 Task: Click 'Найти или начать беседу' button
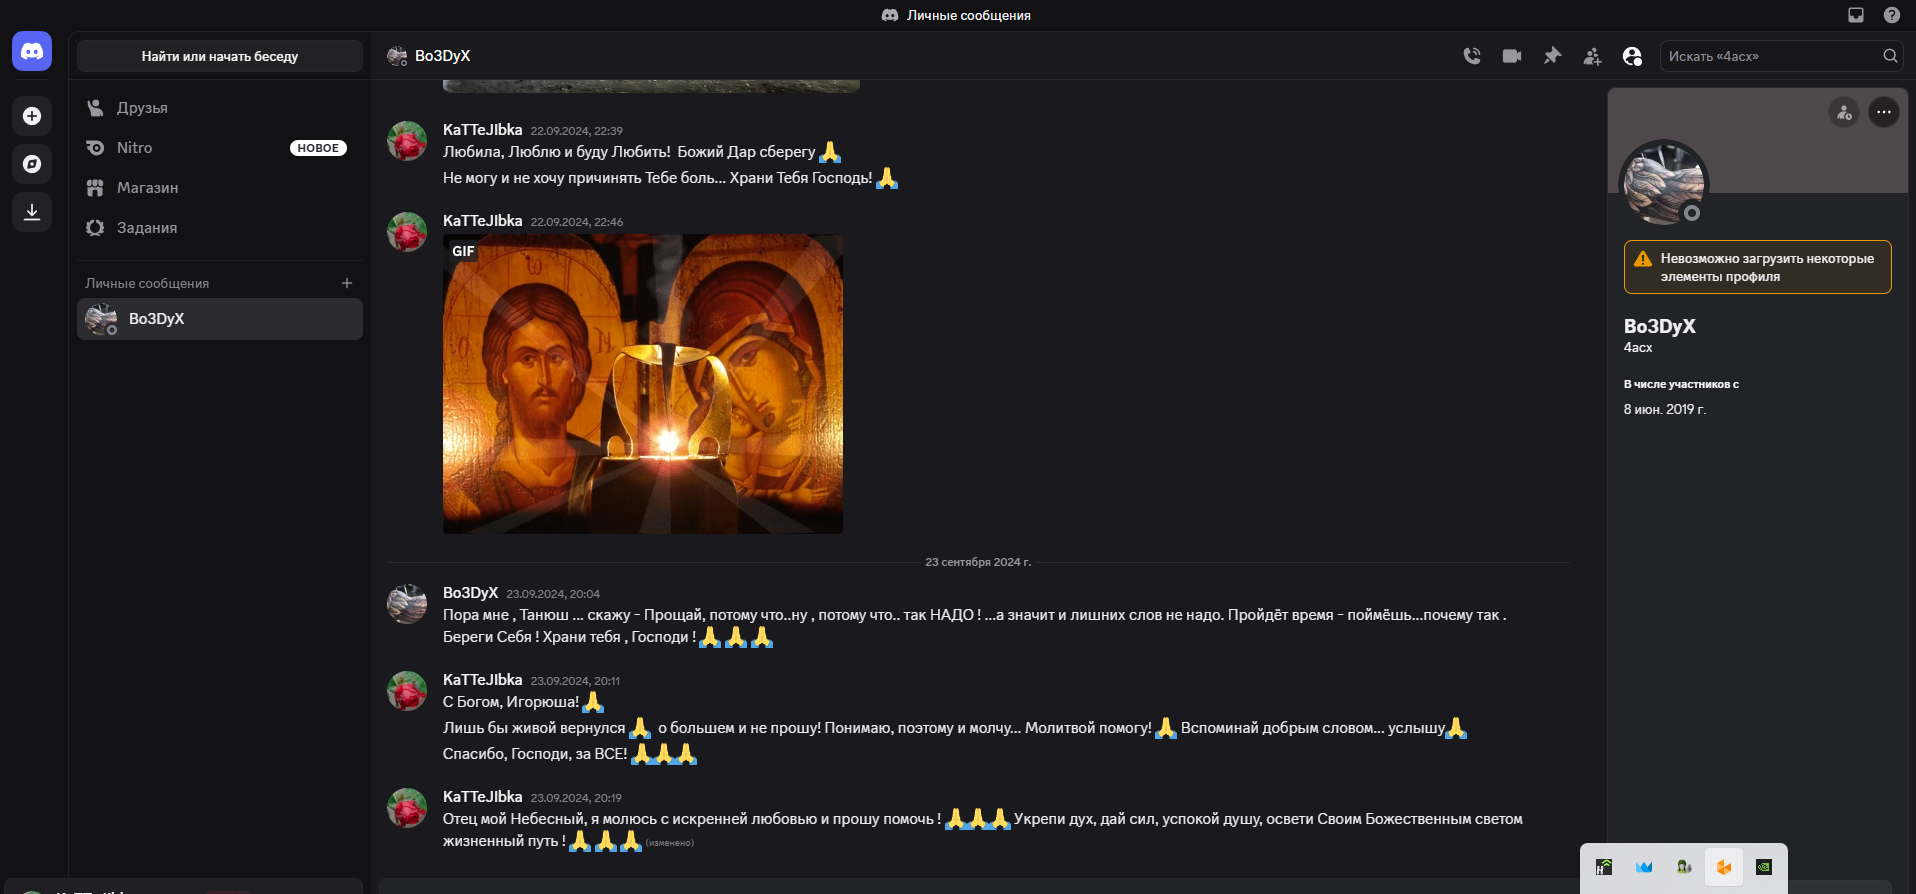tap(220, 56)
